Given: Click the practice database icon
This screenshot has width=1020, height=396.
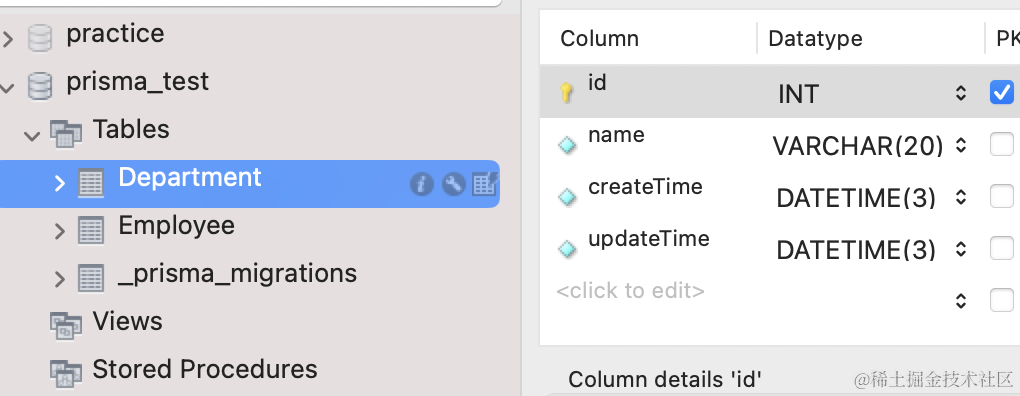Looking at the screenshot, I should (40, 38).
